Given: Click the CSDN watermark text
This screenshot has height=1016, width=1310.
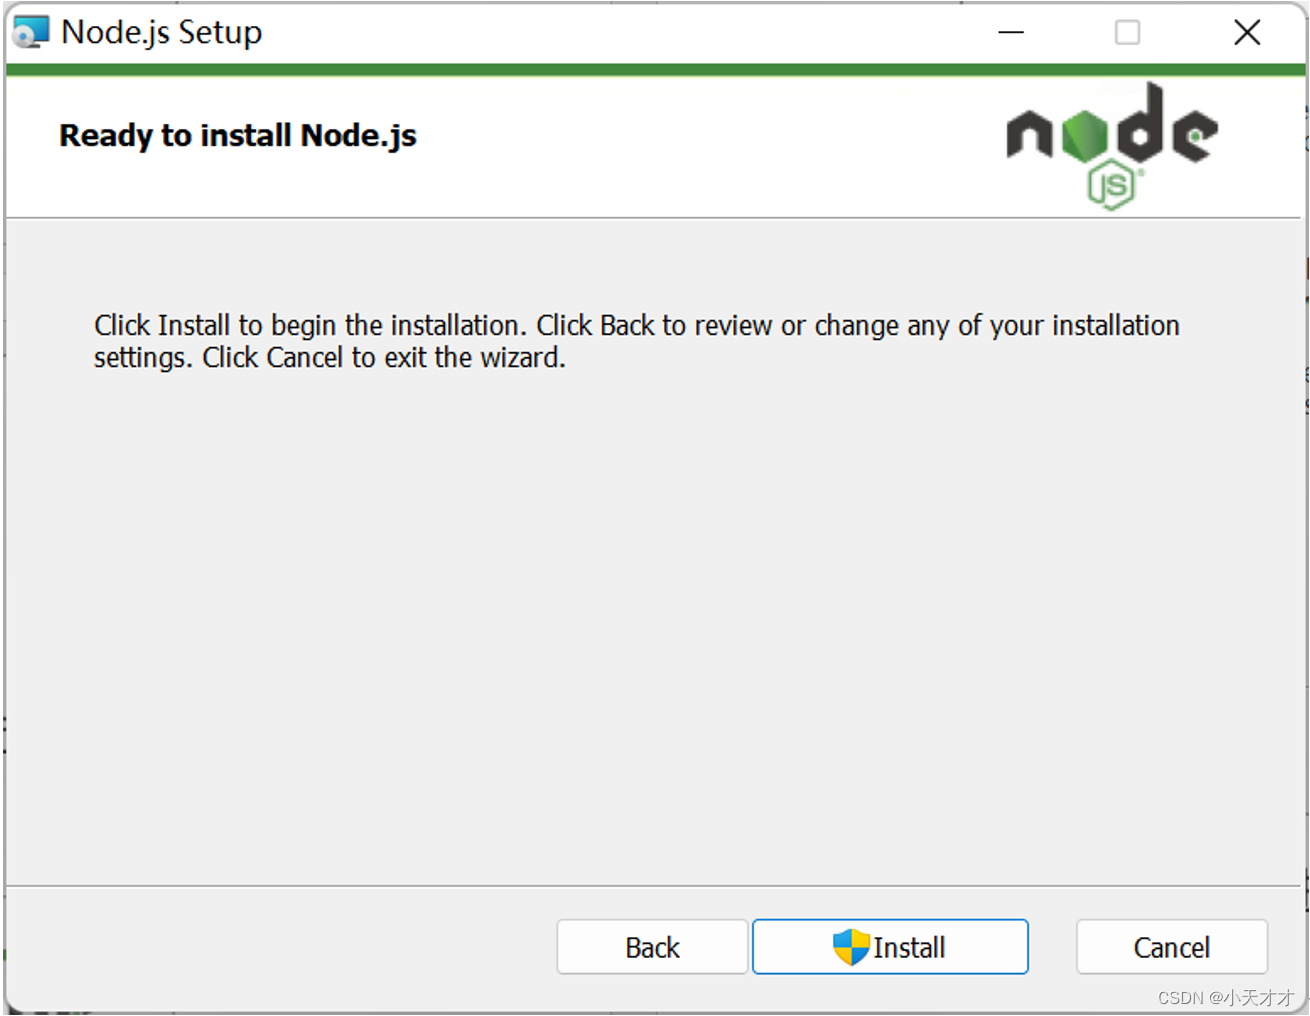Looking at the screenshot, I should (x=1225, y=998).
